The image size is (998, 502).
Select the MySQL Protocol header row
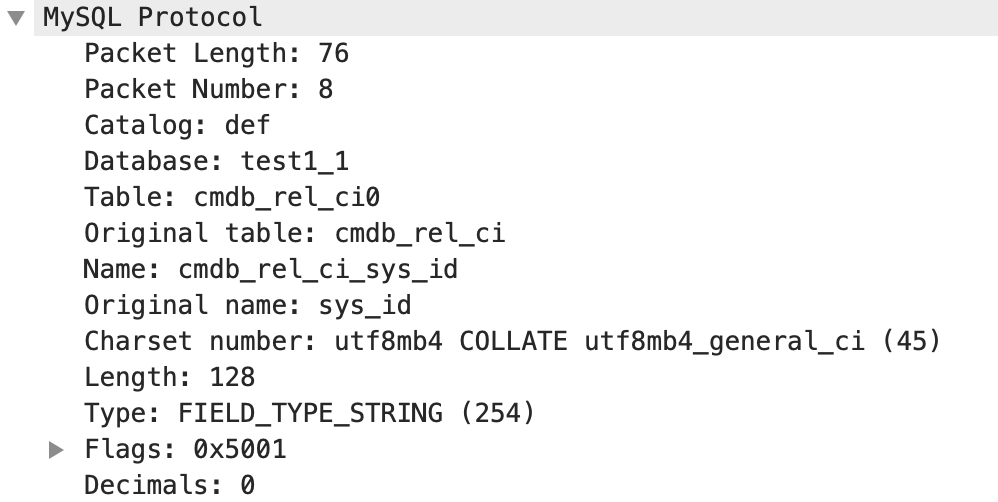click(152, 17)
